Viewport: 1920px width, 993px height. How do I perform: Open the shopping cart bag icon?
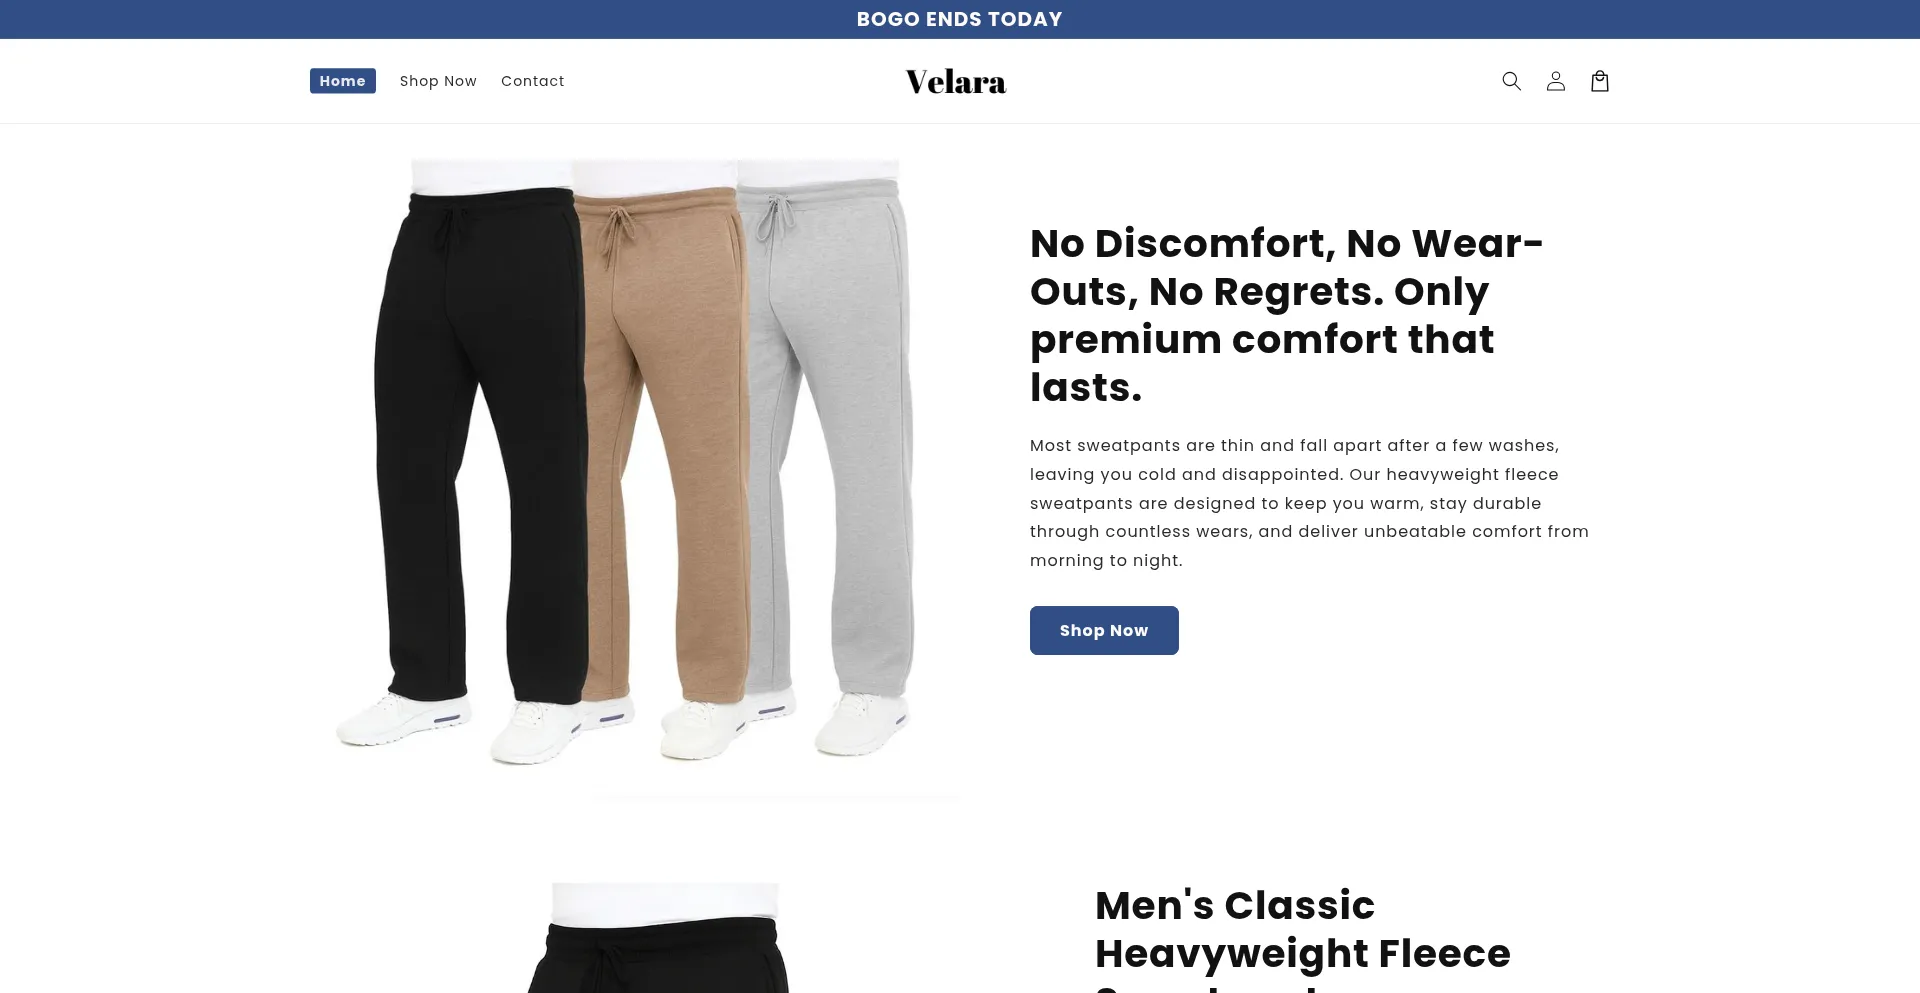pos(1599,81)
